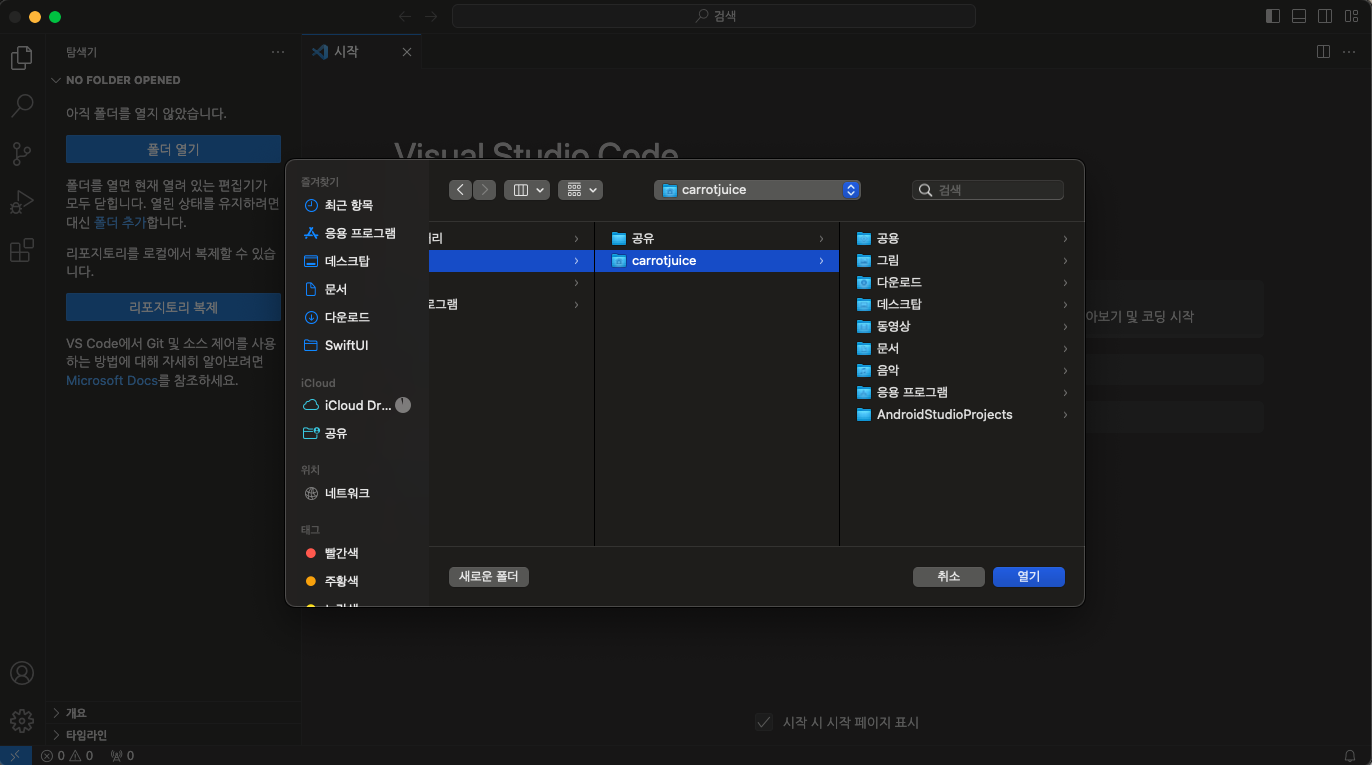Open editor more actions menu
The height and width of the screenshot is (765, 1372).
(1349, 52)
